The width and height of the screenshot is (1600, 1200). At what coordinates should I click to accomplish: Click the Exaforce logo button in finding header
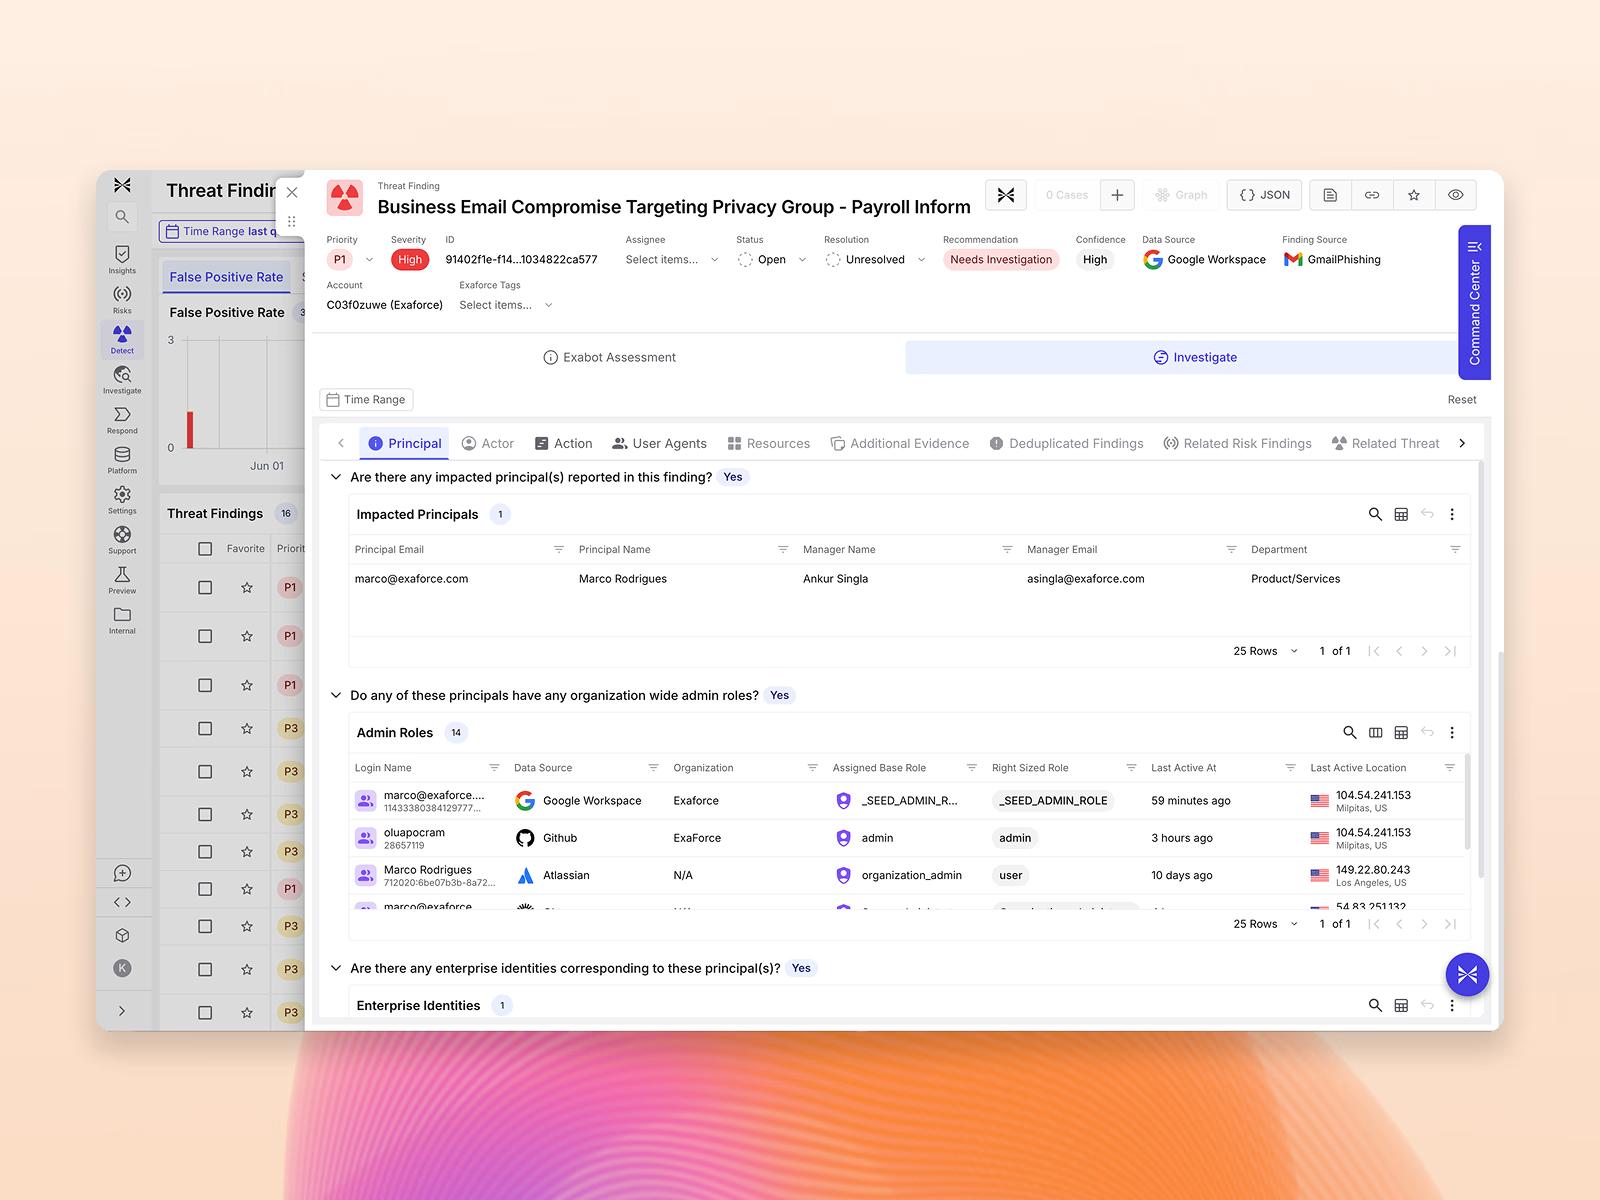coord(1006,195)
